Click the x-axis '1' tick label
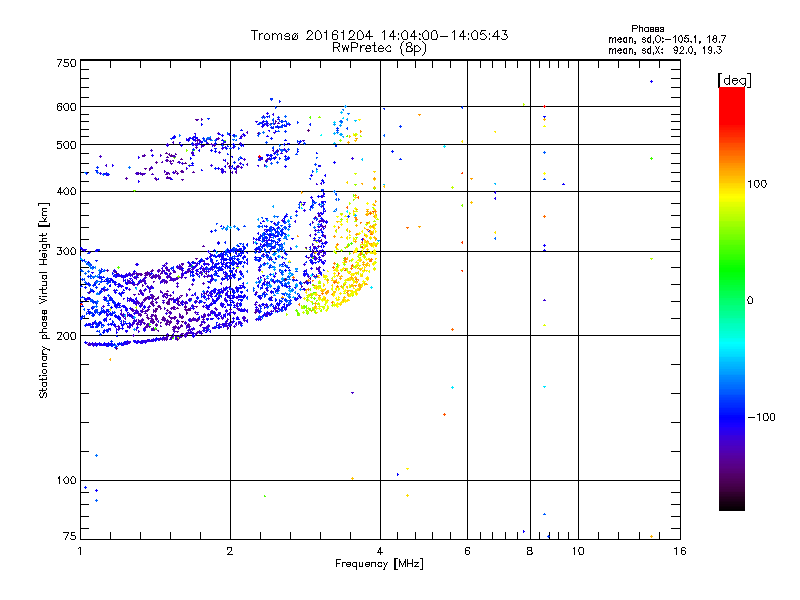 click(x=80, y=551)
